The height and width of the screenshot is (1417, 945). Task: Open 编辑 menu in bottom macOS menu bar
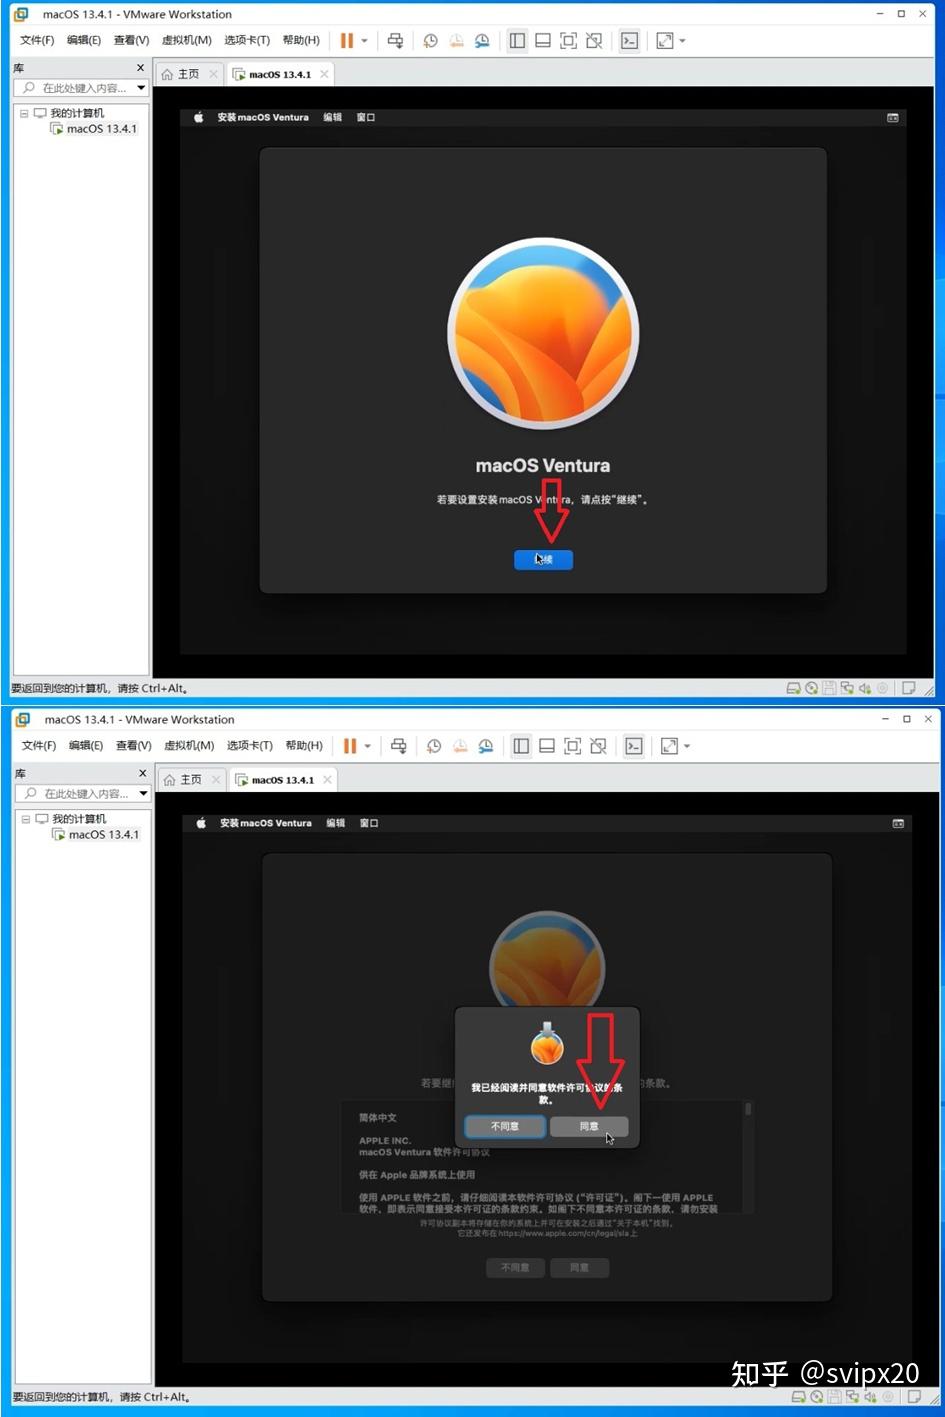[335, 823]
